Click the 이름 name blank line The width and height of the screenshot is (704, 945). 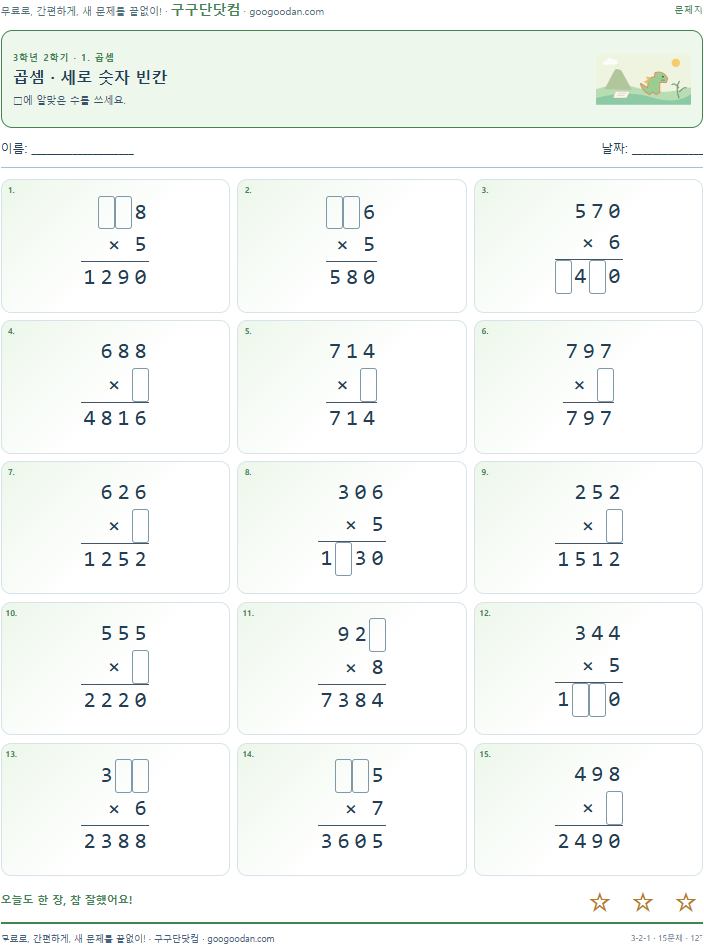tap(83, 149)
